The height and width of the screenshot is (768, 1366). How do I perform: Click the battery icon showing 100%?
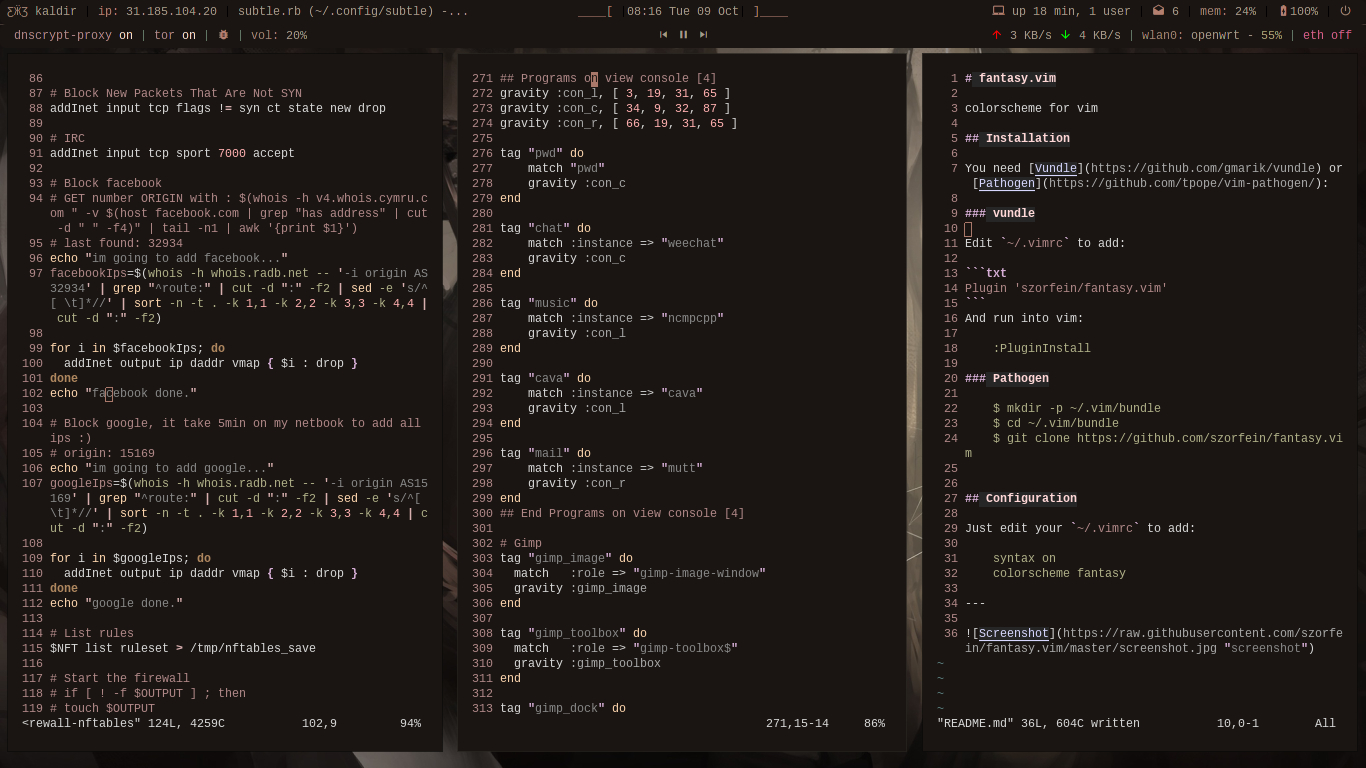coord(1283,11)
